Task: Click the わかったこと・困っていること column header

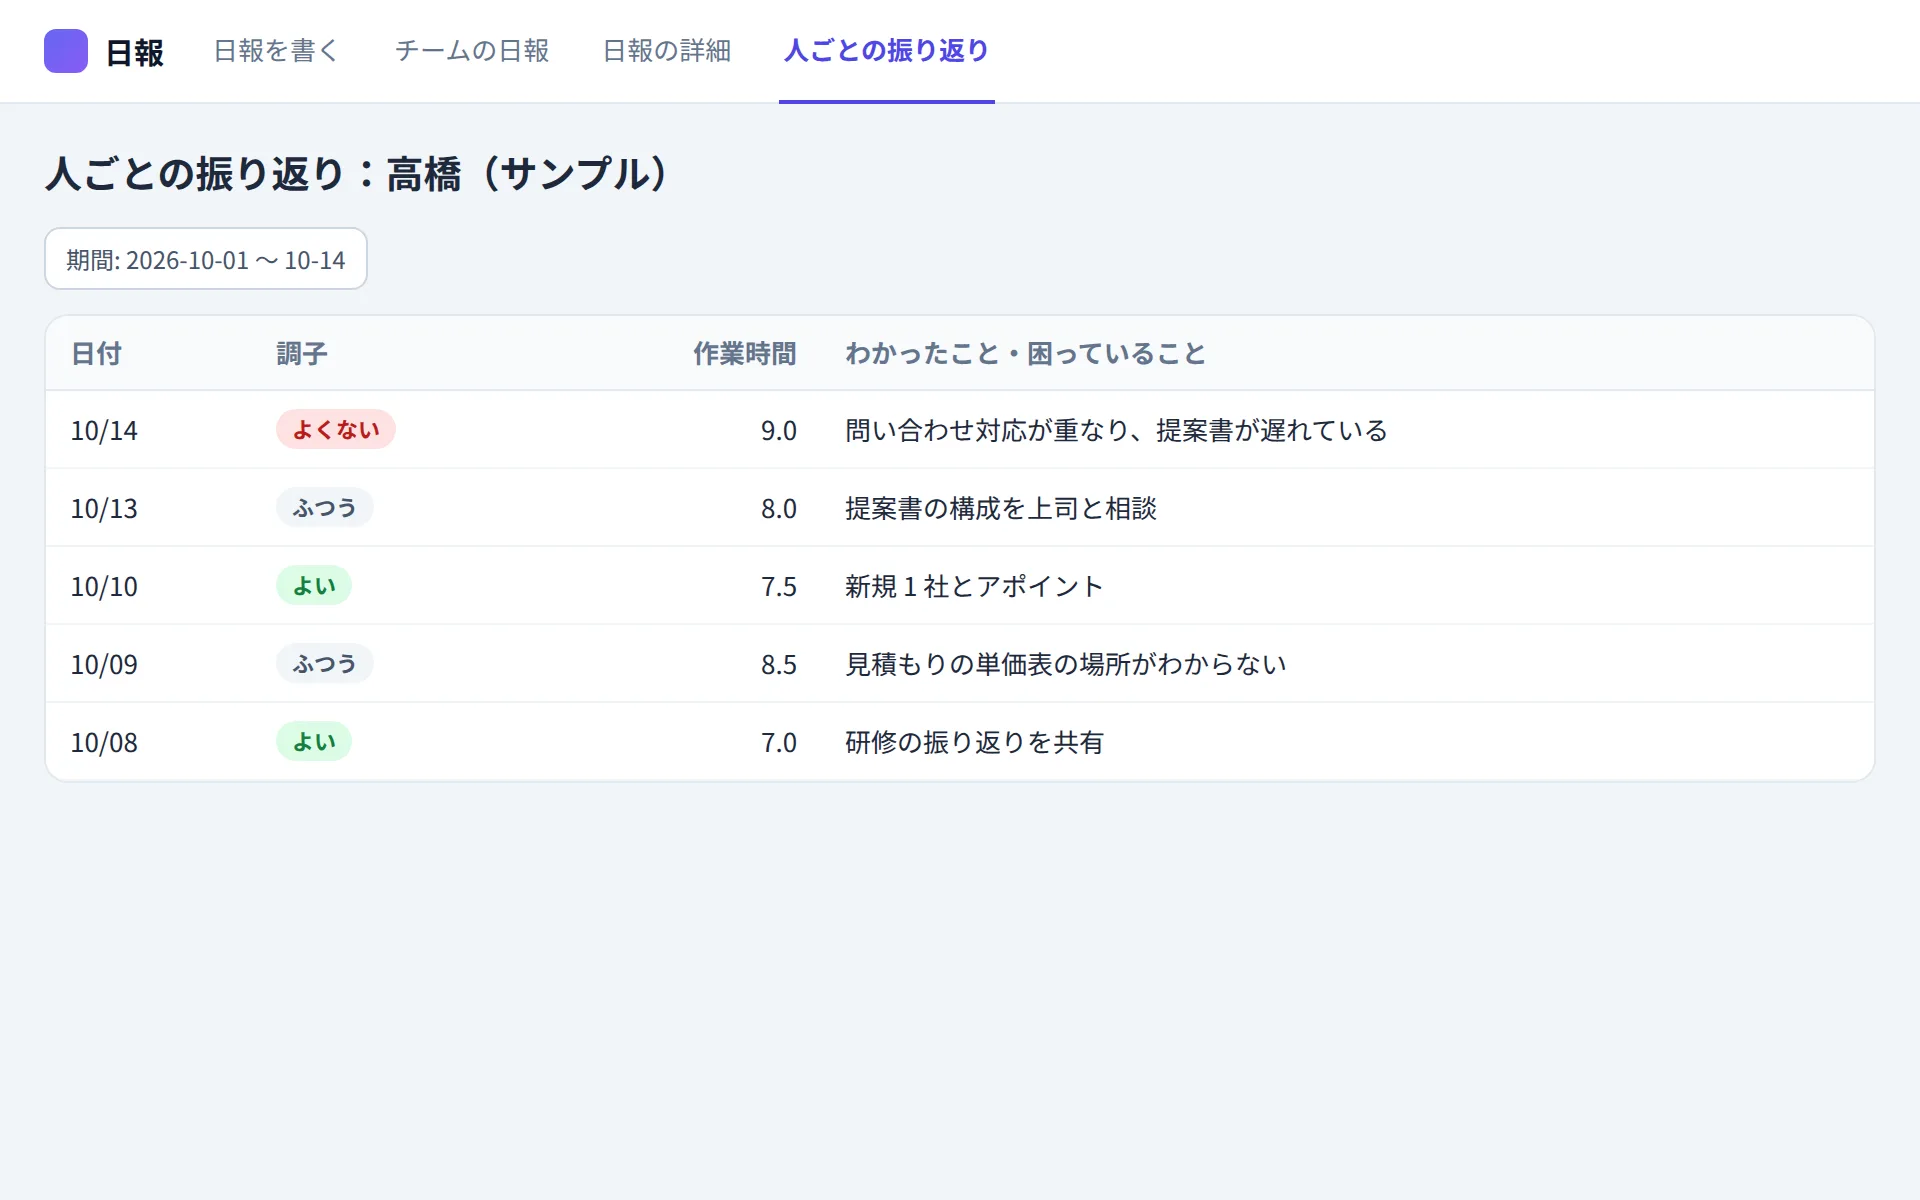Action: 1026,354
